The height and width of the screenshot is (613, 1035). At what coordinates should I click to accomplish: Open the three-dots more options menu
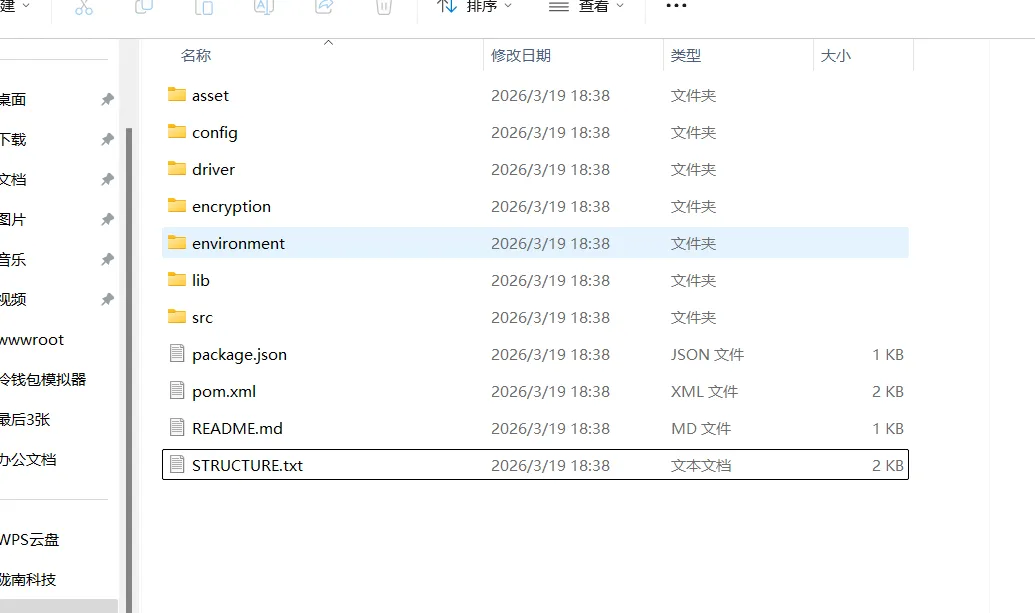click(677, 5)
